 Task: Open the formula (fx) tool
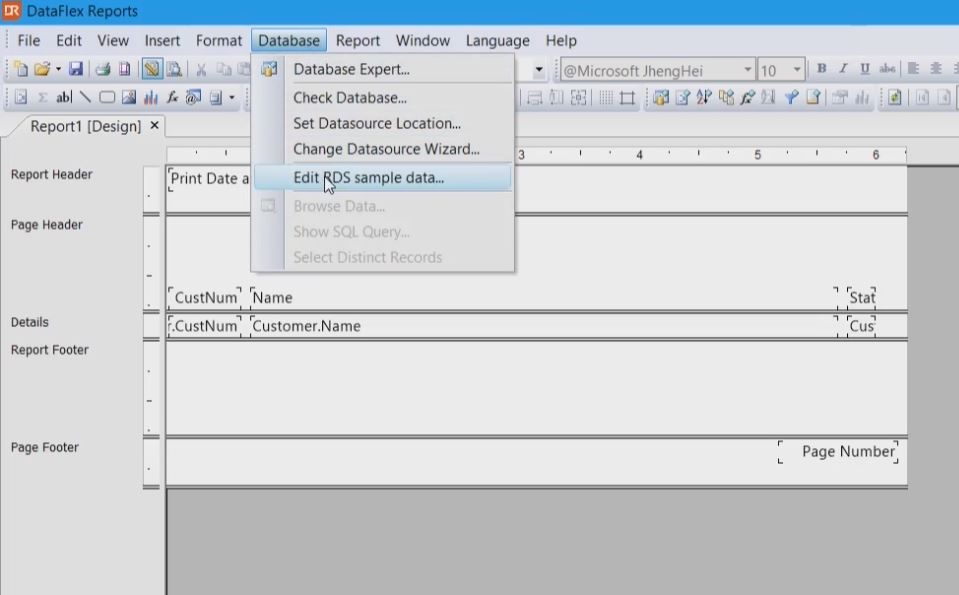(172, 98)
